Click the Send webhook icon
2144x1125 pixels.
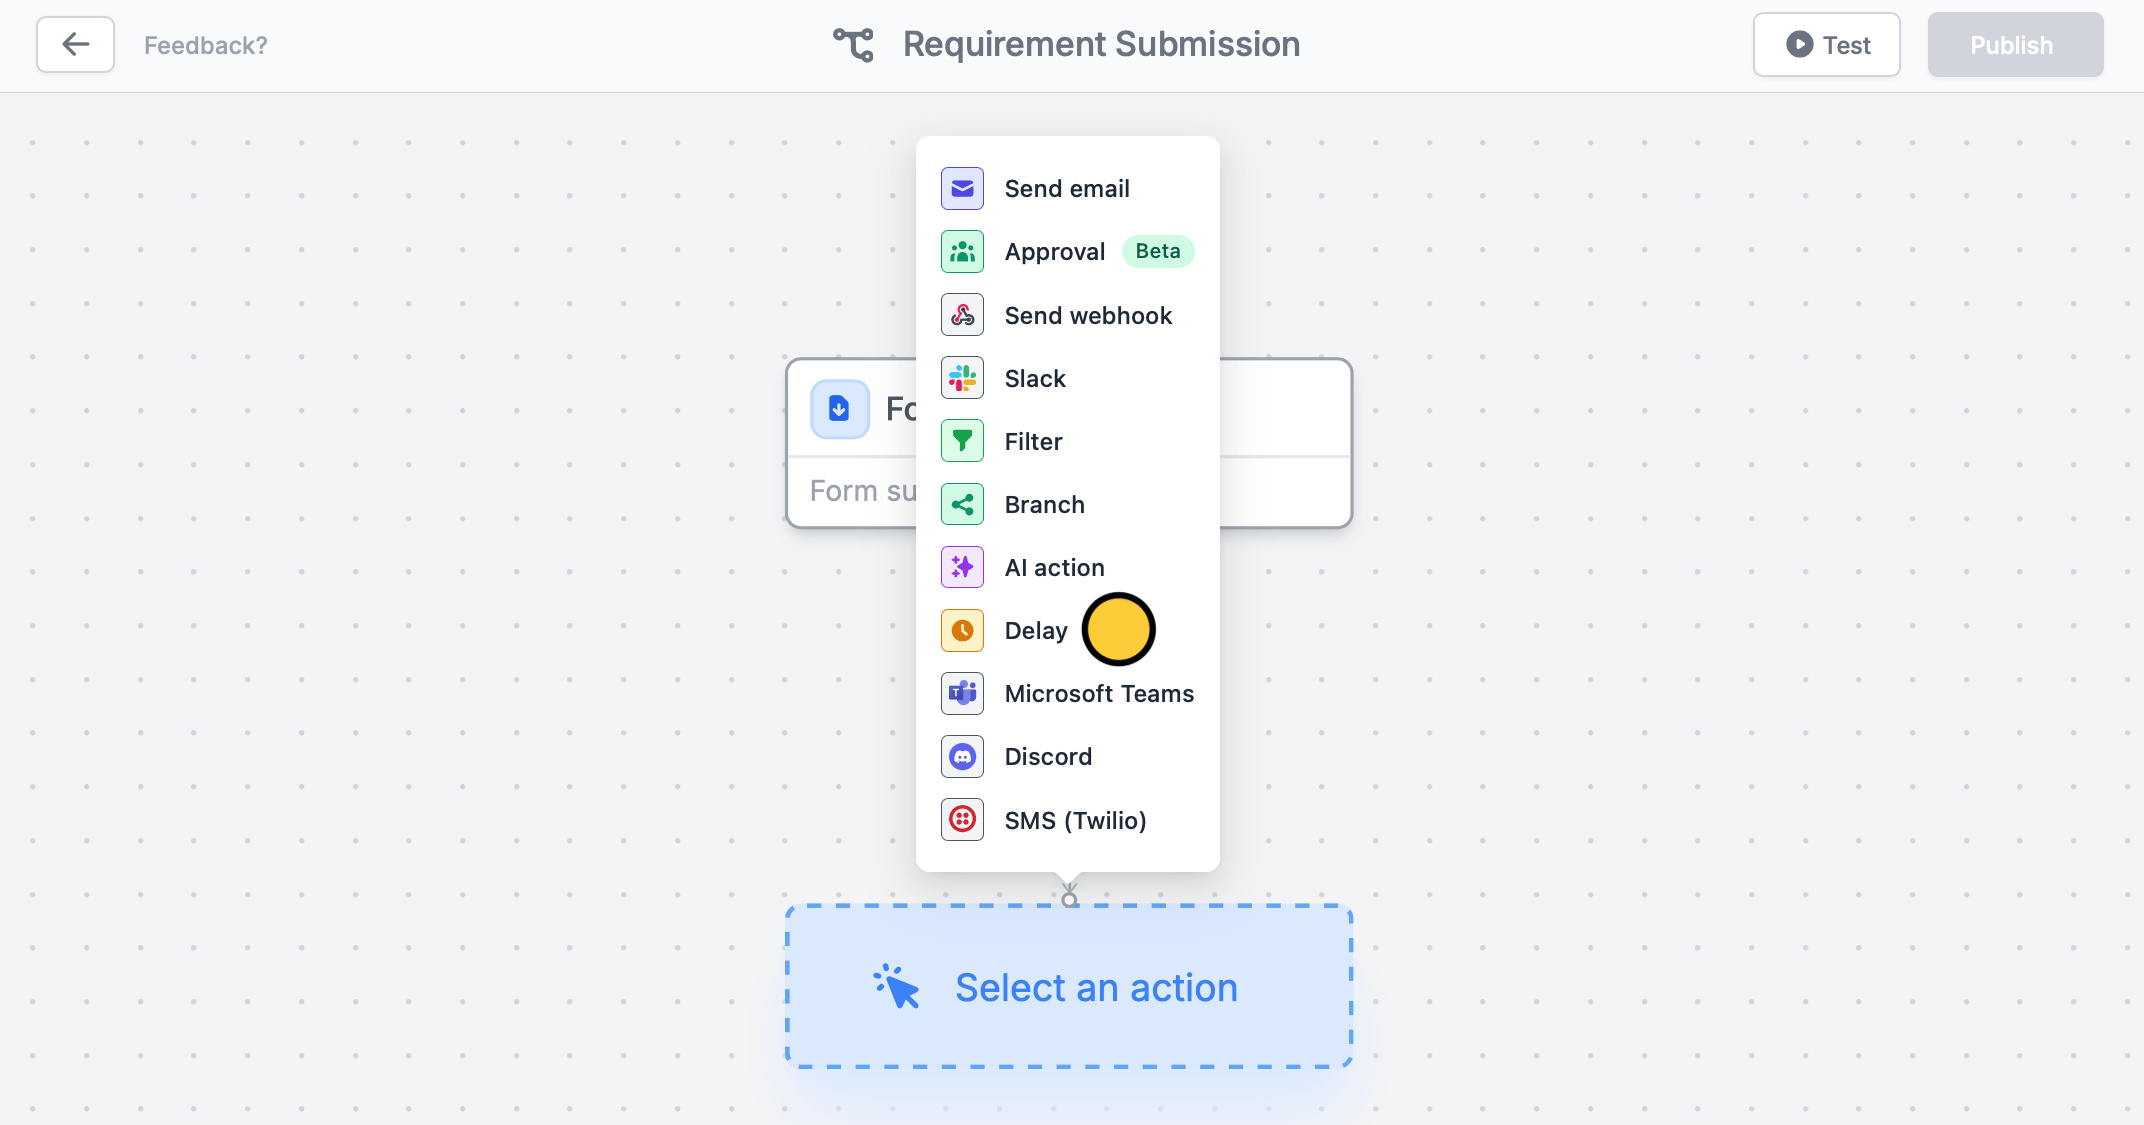click(962, 315)
